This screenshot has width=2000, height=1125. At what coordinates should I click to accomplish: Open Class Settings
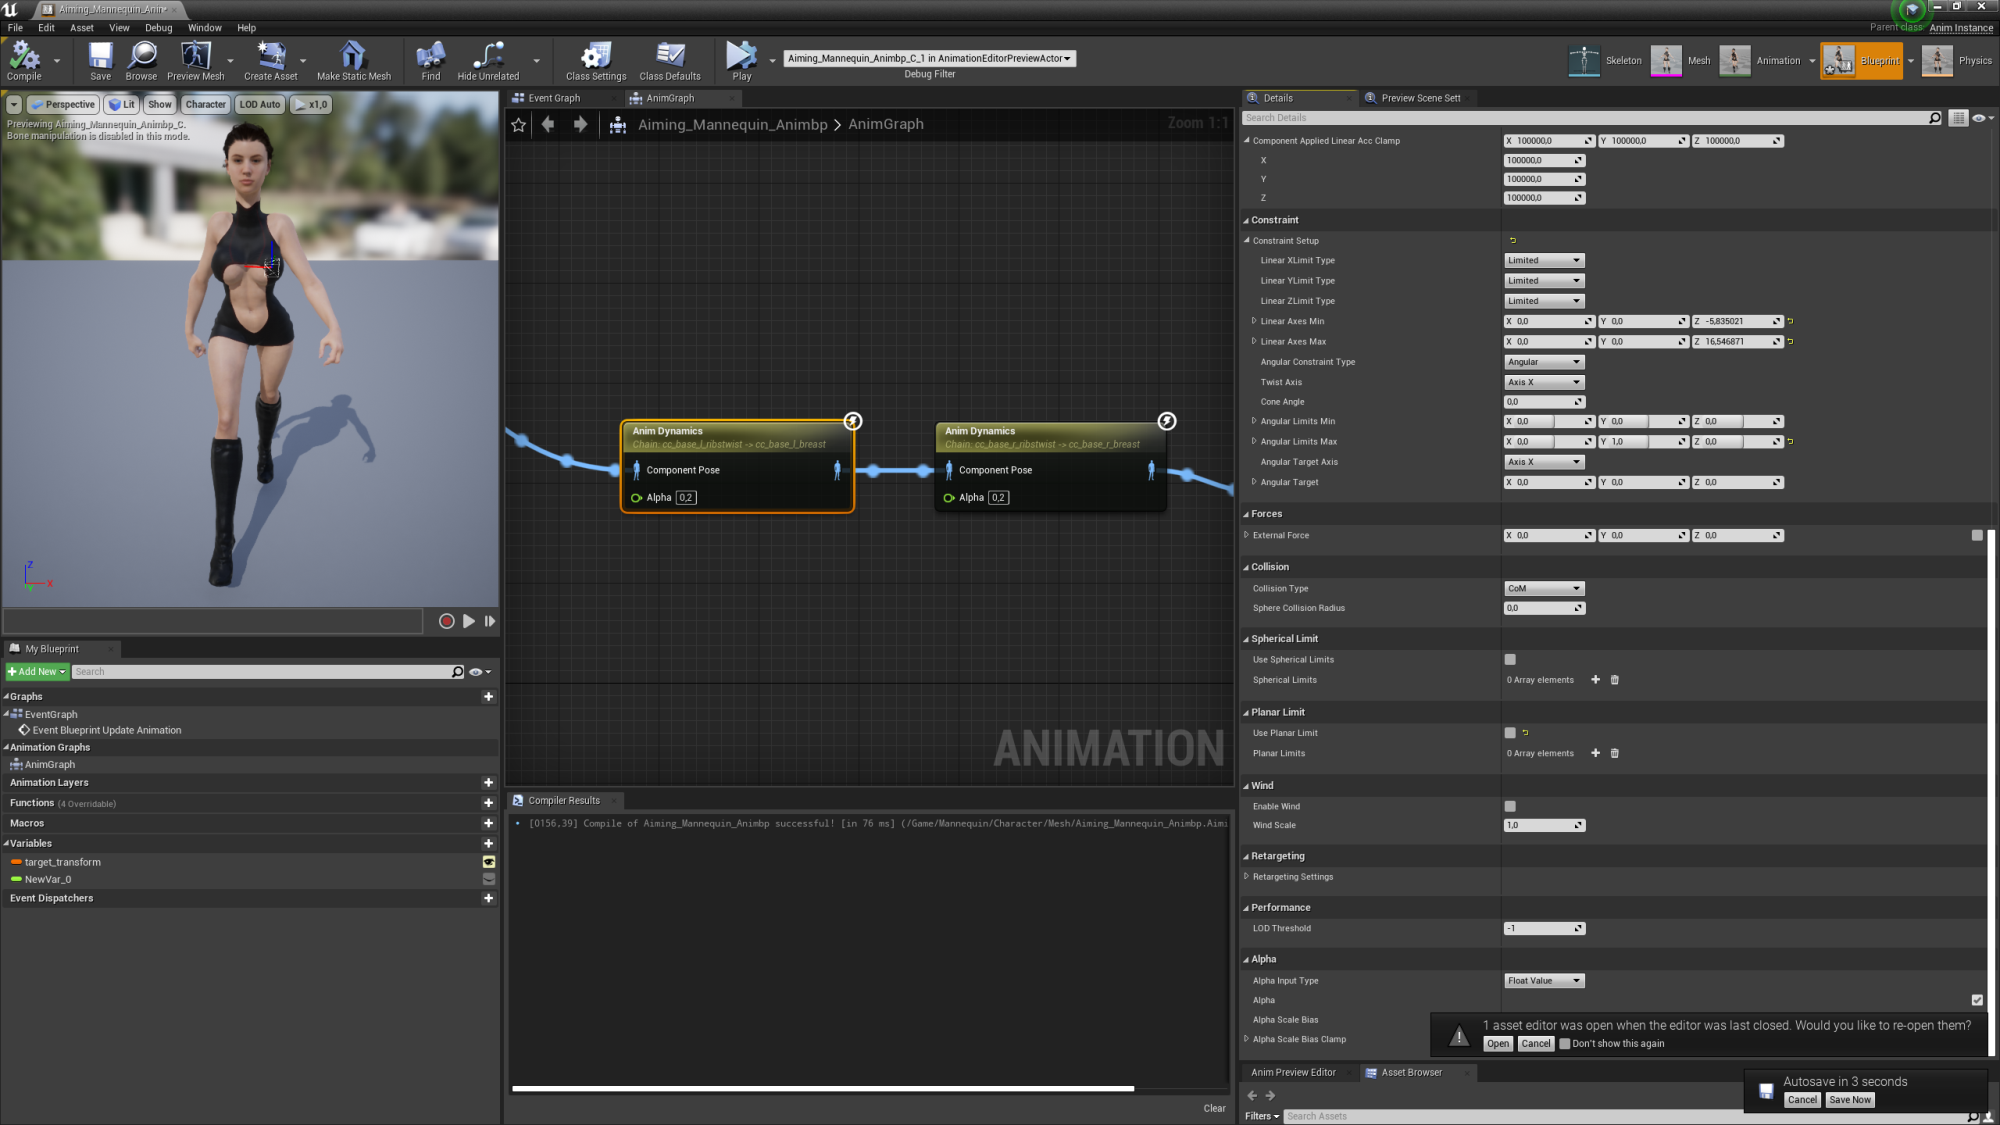pos(596,60)
